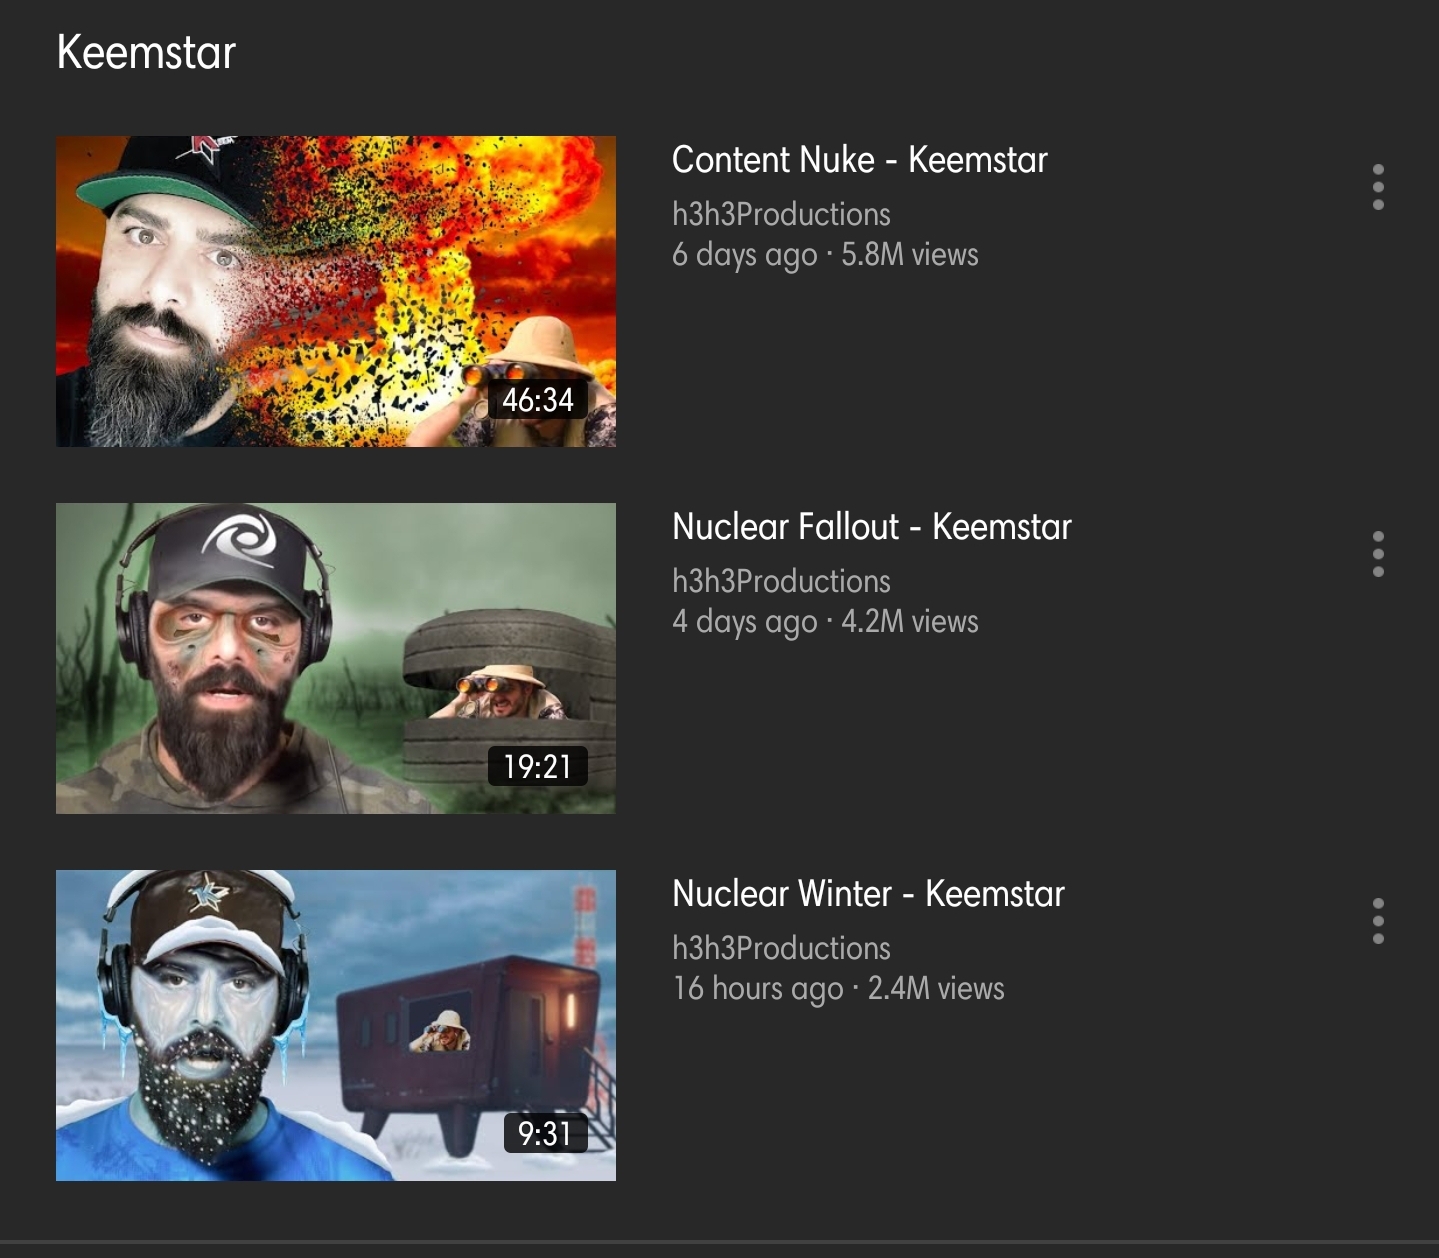Open the Nuclear Fallout video thumbnail
The height and width of the screenshot is (1258, 1439).
pyautogui.click(x=336, y=658)
